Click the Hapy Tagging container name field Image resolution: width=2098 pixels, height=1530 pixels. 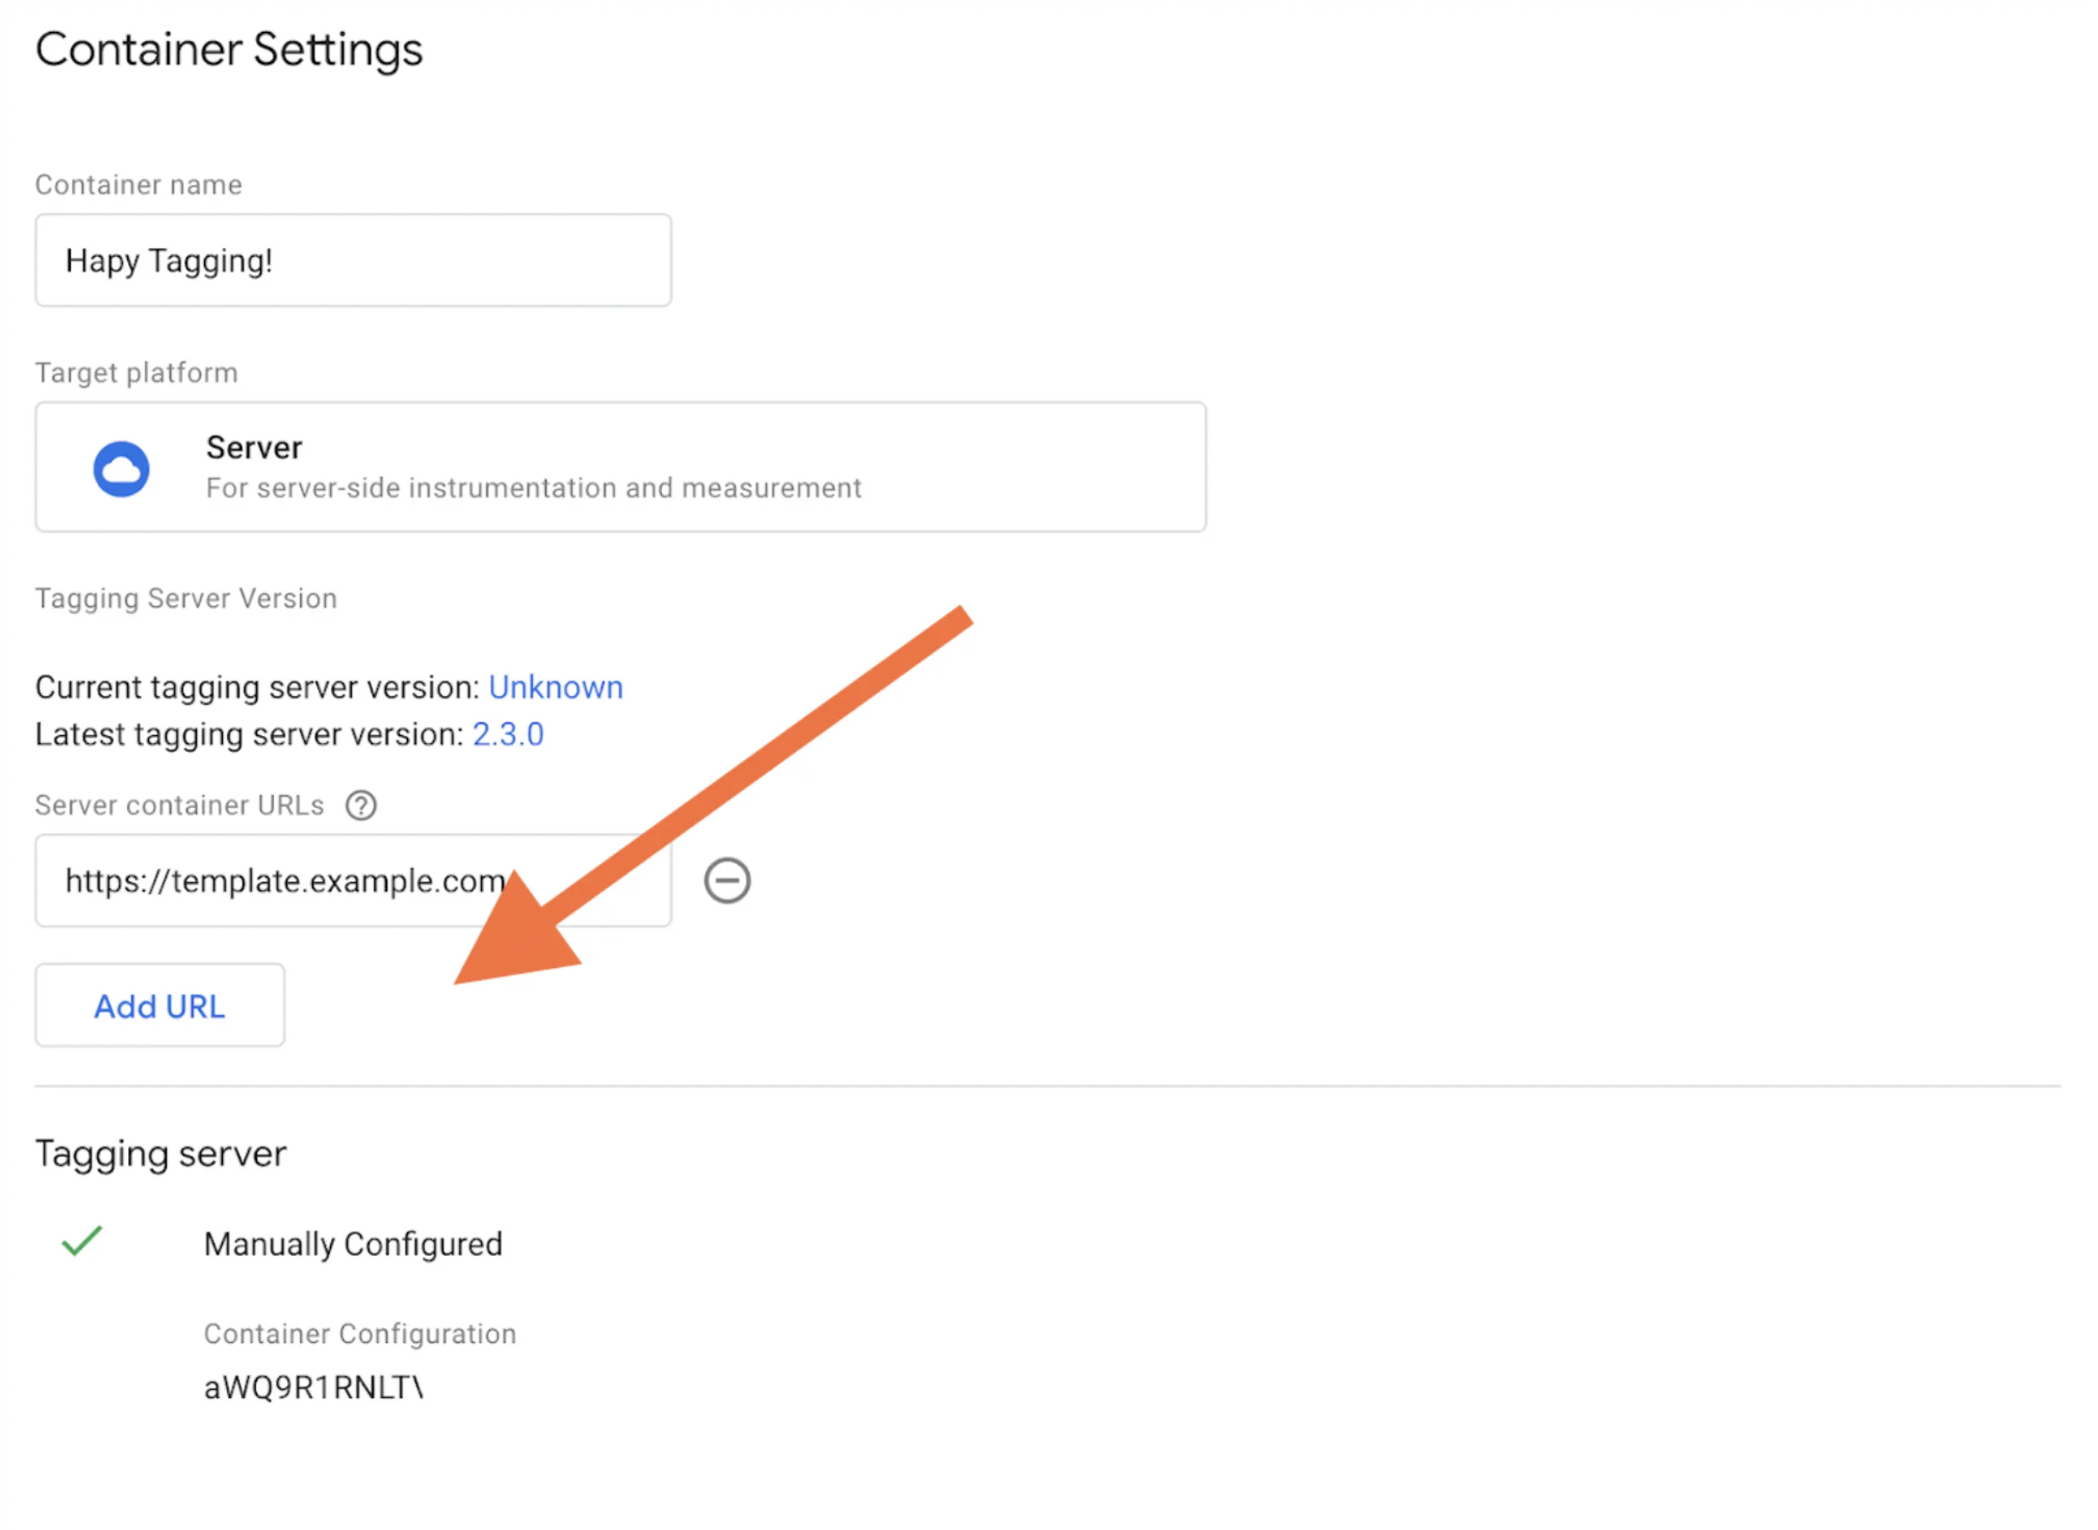pos(352,260)
